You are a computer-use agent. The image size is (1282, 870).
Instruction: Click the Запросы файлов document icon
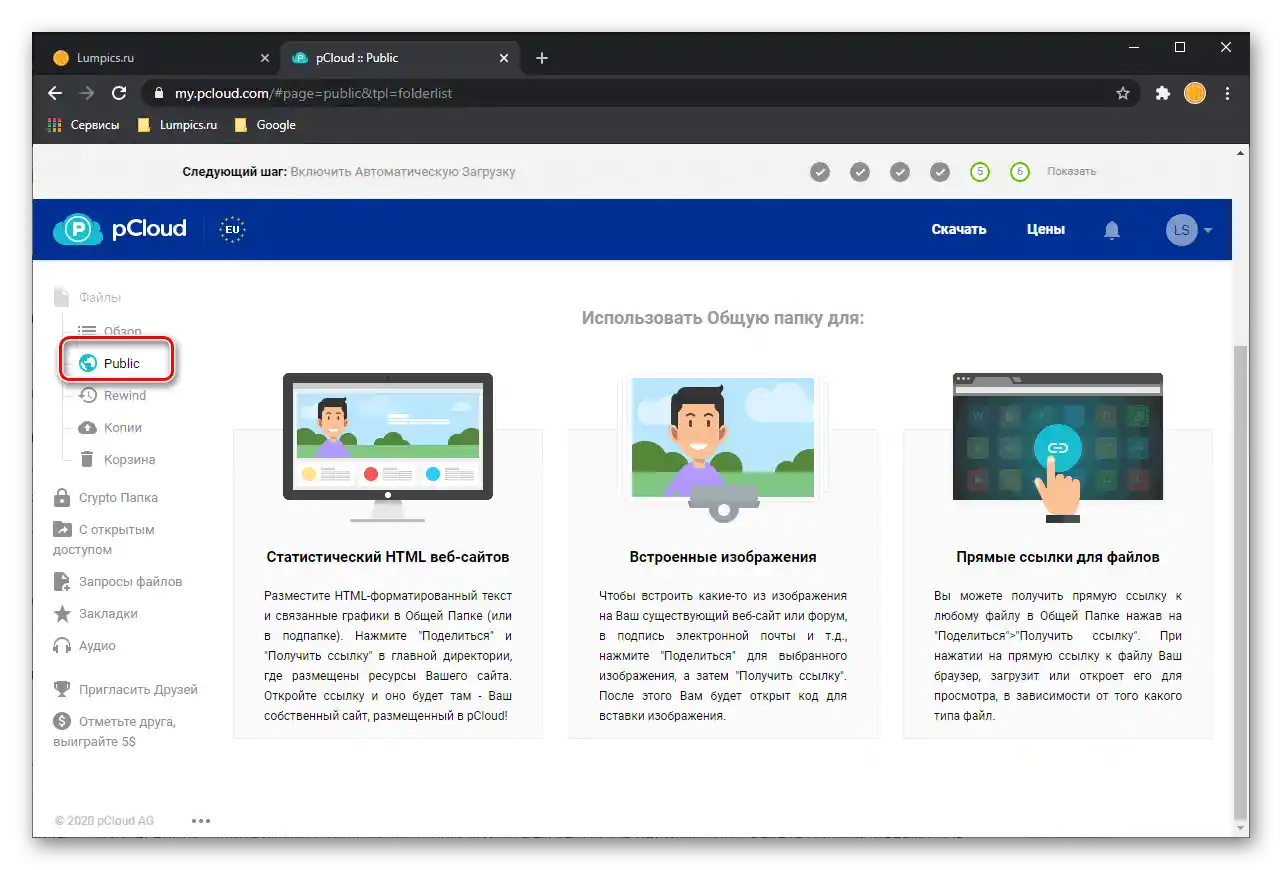tap(62, 582)
